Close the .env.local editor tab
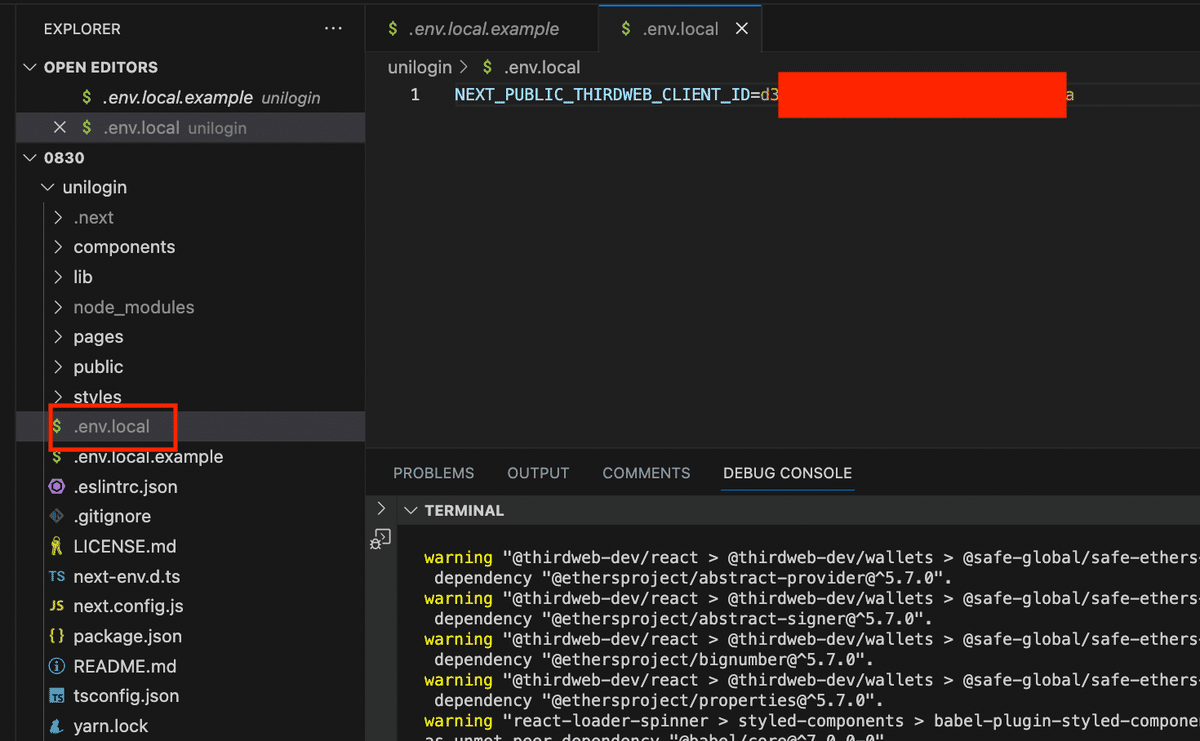Image resolution: width=1200 pixels, height=741 pixels. tap(742, 29)
